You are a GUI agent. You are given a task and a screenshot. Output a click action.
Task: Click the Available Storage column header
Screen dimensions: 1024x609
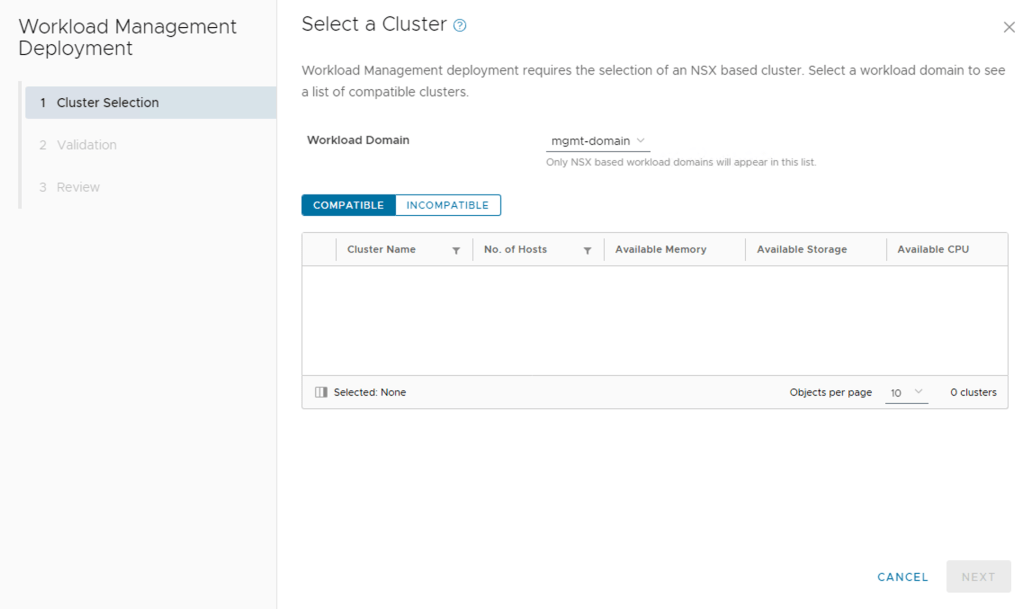coord(801,250)
